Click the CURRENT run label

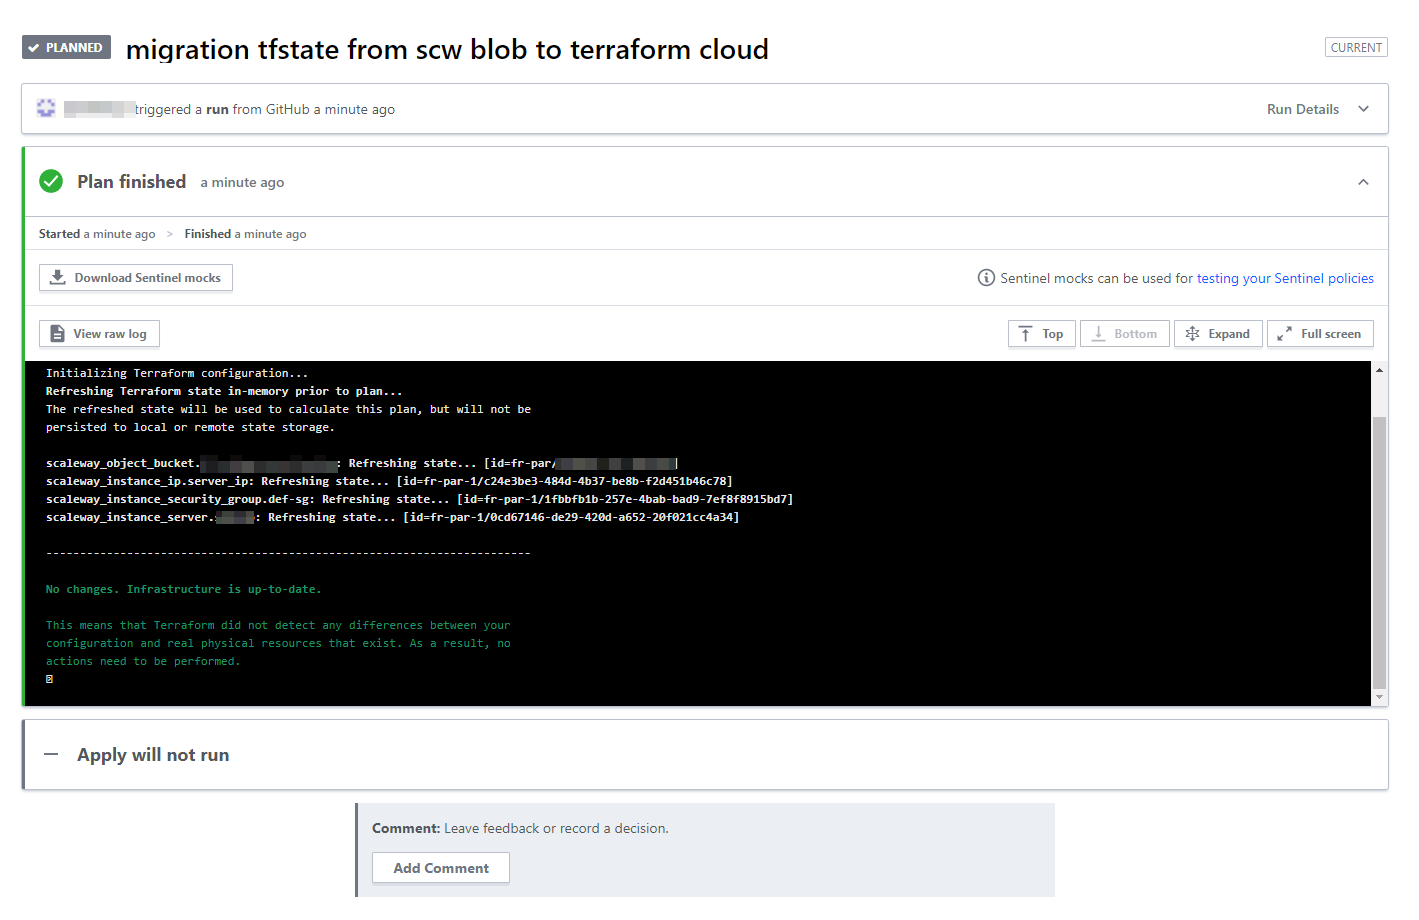point(1356,47)
